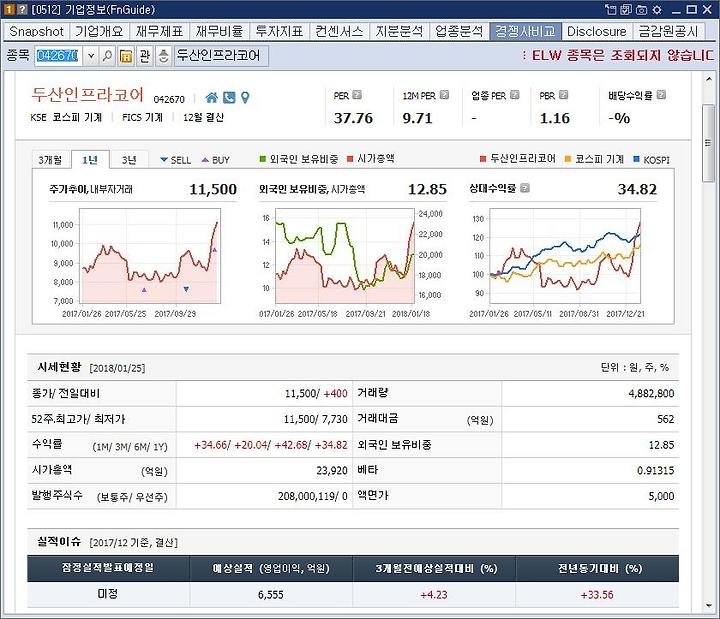Open the PBR help info icon
This screenshot has height=619, width=720.
tap(563, 95)
